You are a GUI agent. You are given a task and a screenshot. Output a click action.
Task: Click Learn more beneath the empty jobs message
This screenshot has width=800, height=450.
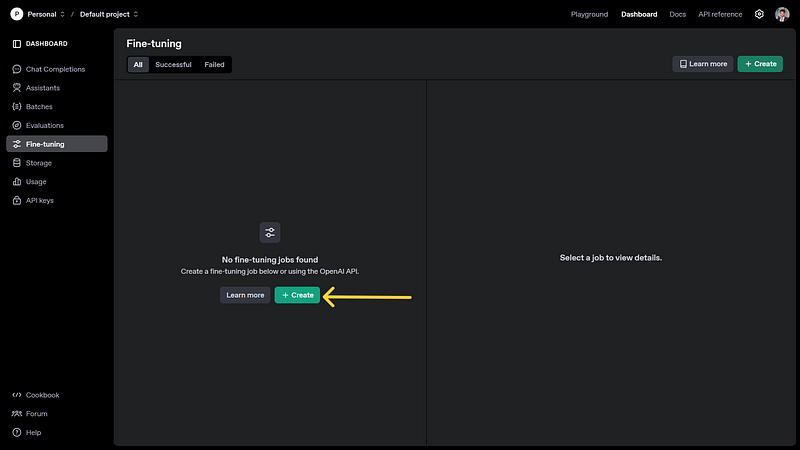(x=245, y=295)
